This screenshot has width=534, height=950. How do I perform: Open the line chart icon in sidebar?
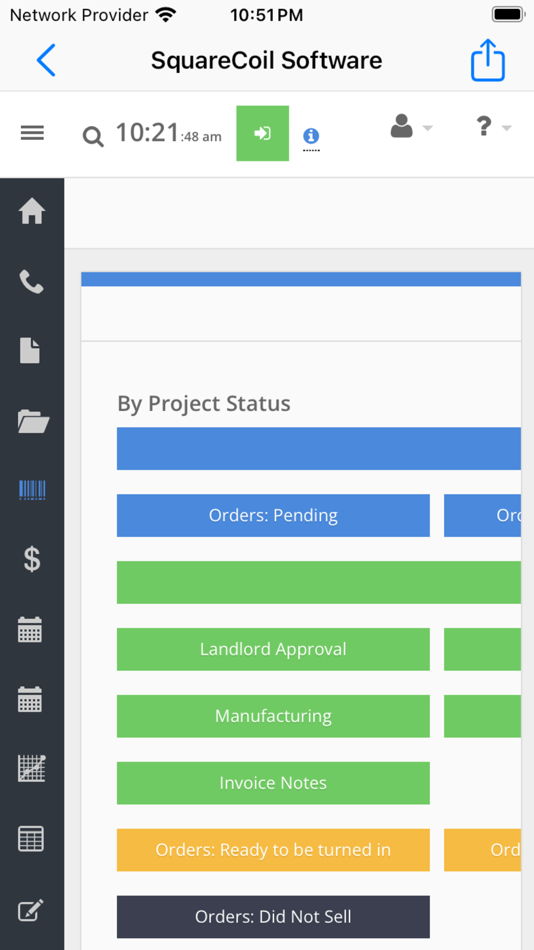tap(32, 769)
